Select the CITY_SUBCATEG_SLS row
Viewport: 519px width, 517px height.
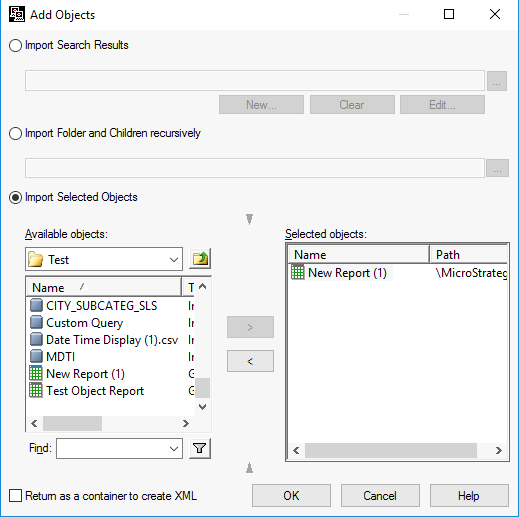point(111,305)
